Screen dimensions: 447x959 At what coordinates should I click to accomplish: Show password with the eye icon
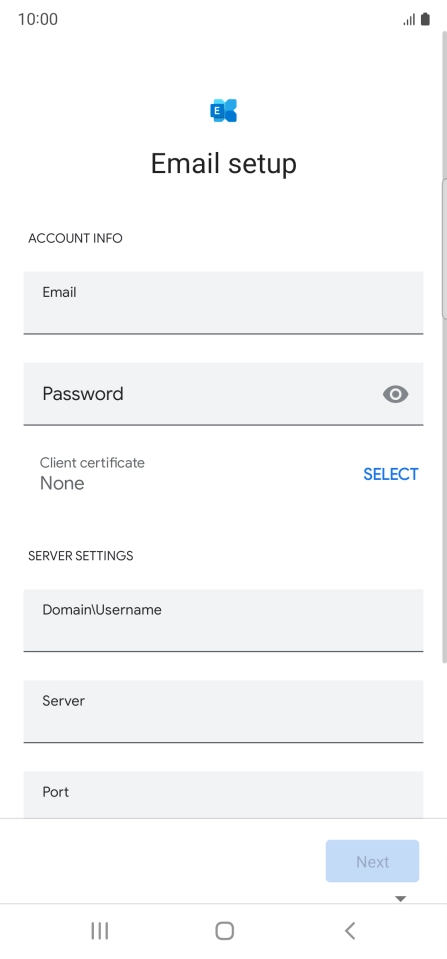[396, 394]
